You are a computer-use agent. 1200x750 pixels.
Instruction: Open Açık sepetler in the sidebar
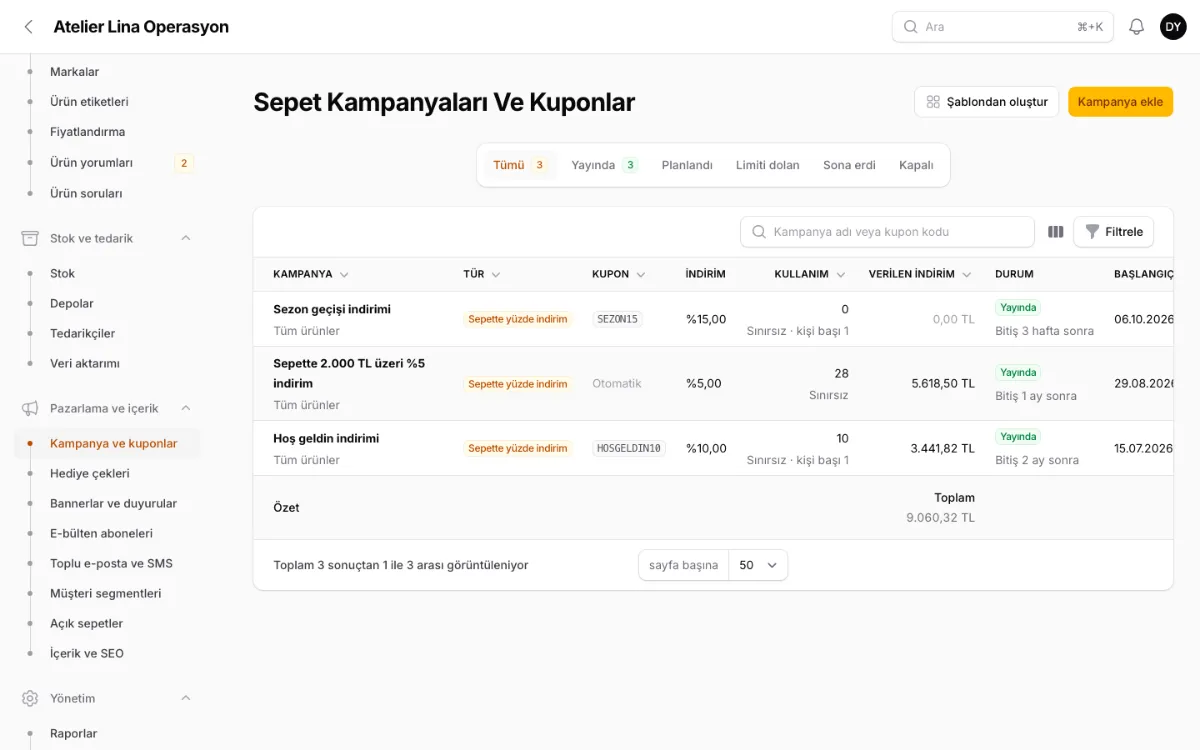pyautogui.click(x=86, y=623)
